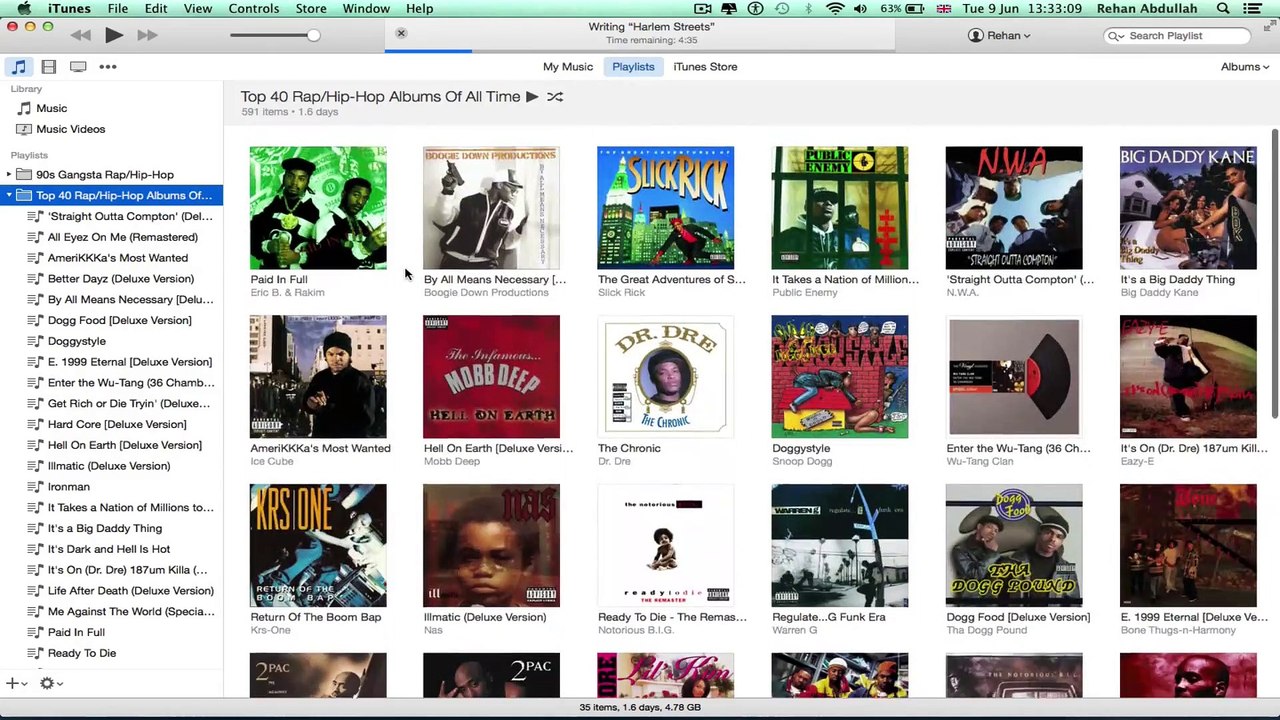Click the Big Daddy Kane artist name
Image resolution: width=1280 pixels, height=720 pixels.
pyautogui.click(x=1158, y=293)
